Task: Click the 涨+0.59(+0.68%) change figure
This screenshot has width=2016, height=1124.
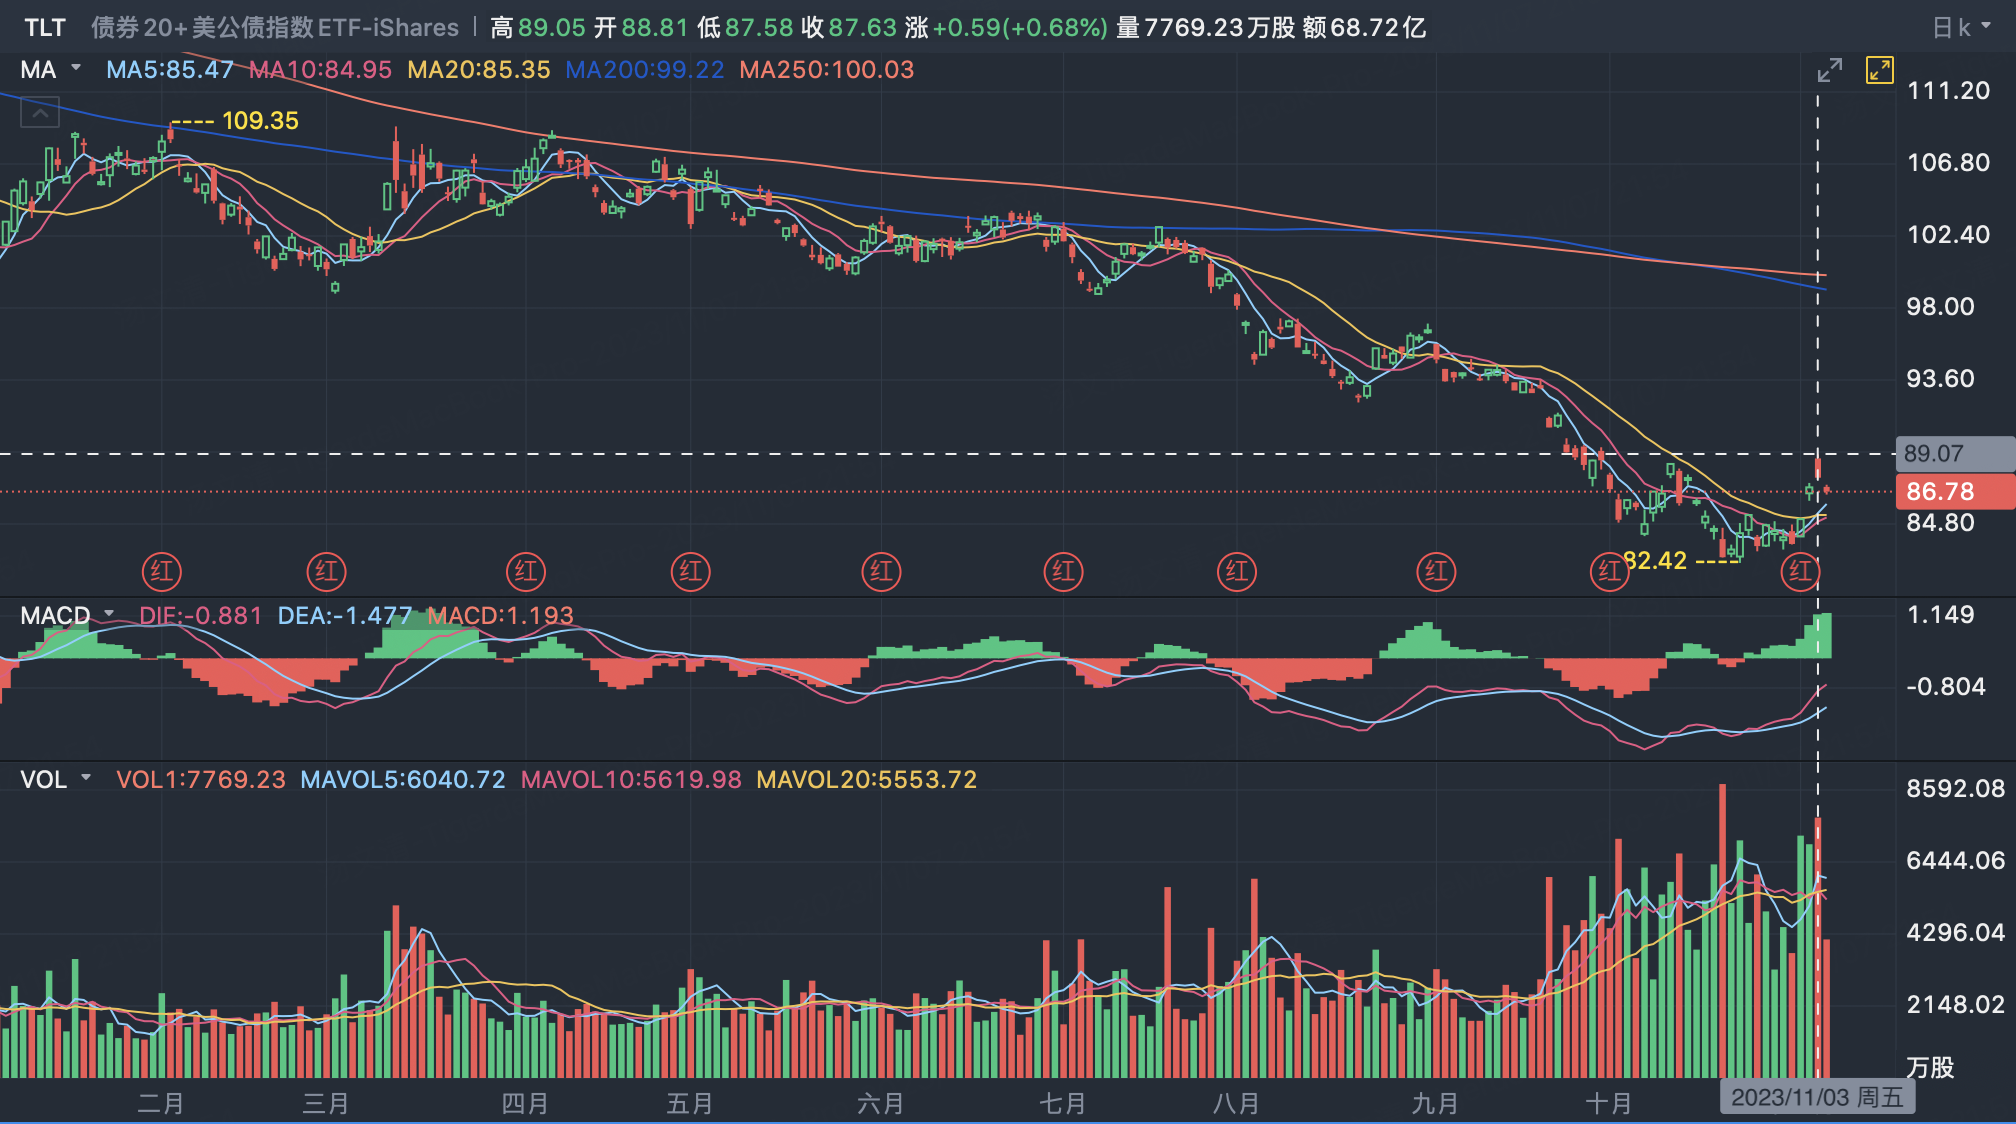Action: 1007,28
